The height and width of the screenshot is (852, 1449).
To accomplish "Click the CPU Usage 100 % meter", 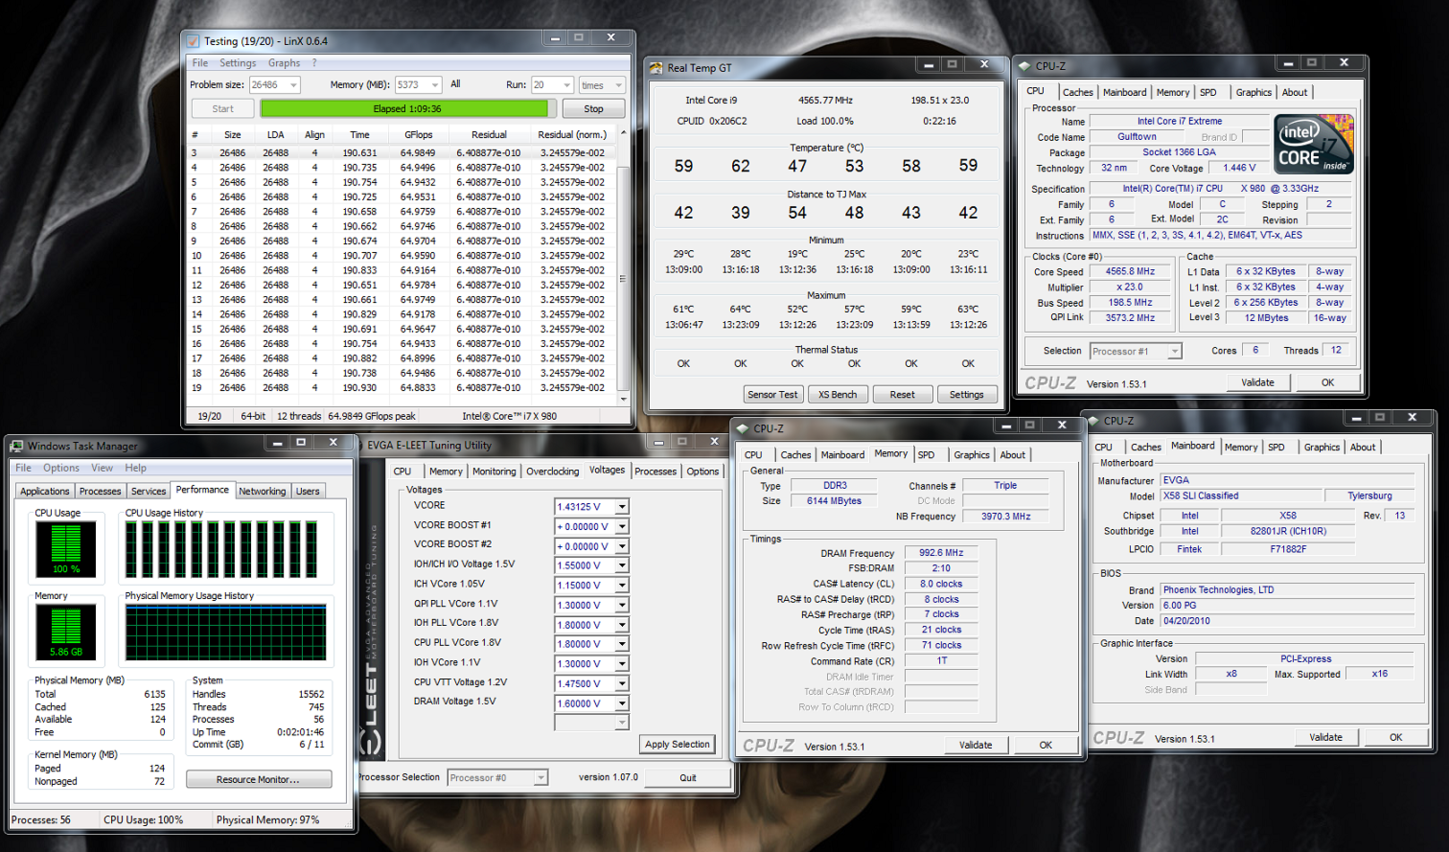I will tap(66, 549).
